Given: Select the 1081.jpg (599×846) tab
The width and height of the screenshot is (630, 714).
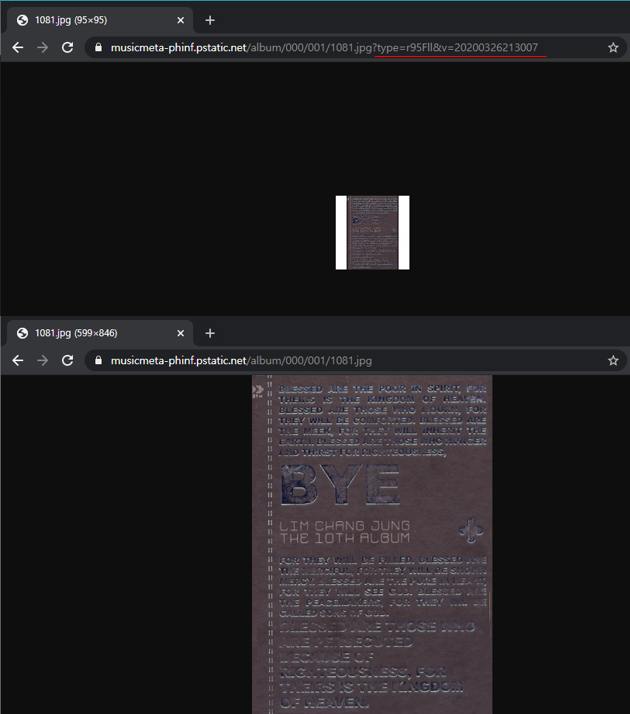Looking at the screenshot, I should tap(100, 333).
